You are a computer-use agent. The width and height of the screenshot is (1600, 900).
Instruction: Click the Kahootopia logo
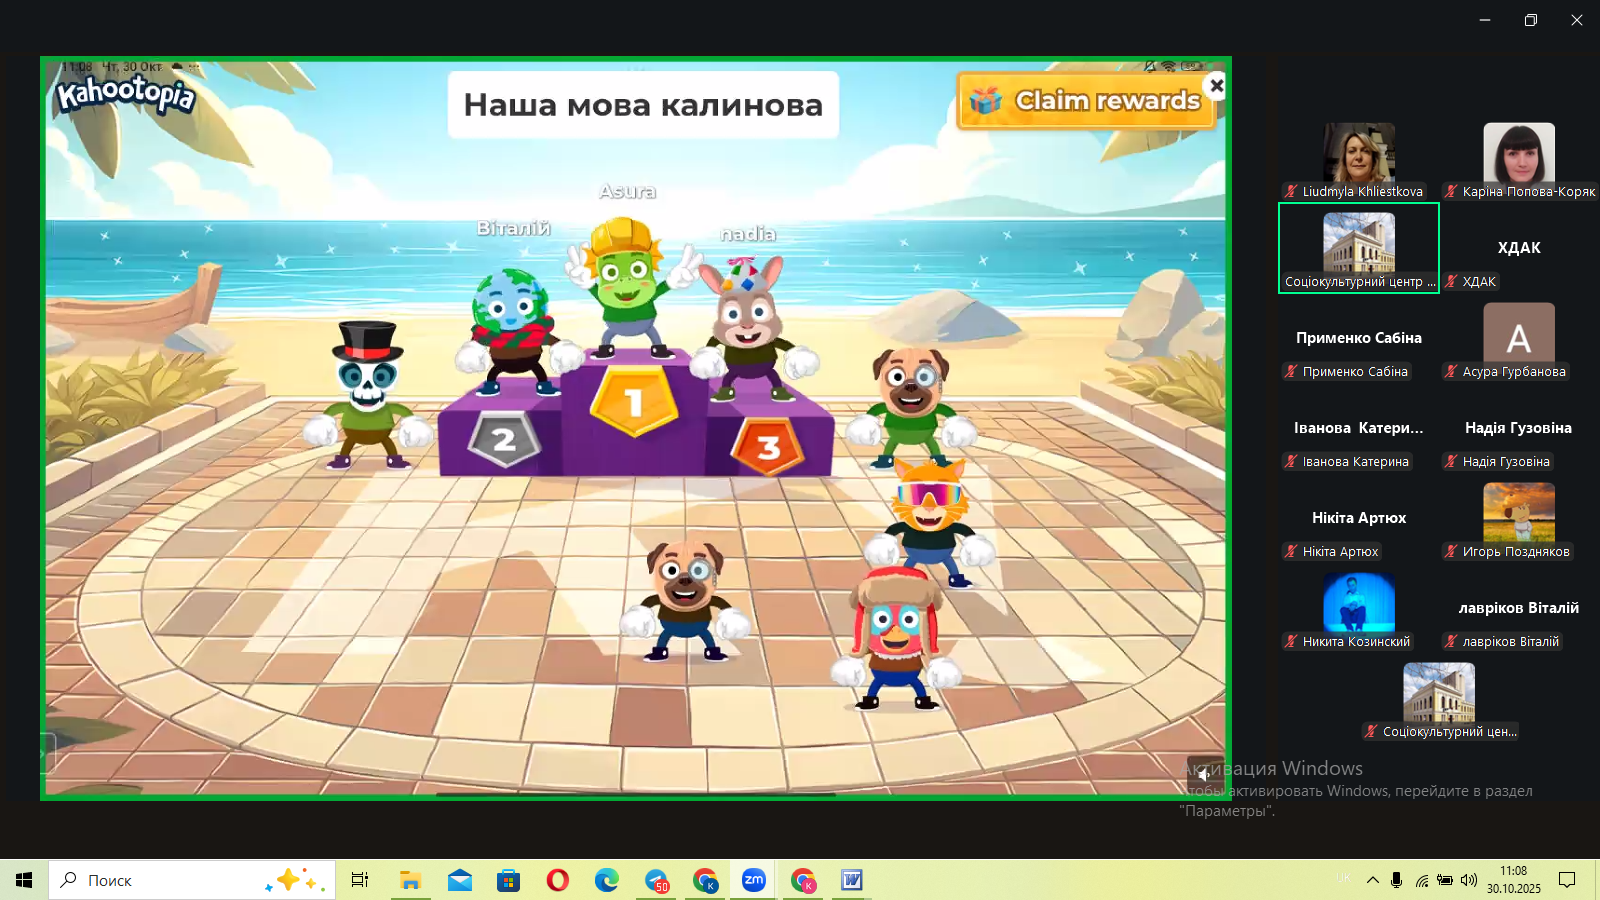coord(126,94)
